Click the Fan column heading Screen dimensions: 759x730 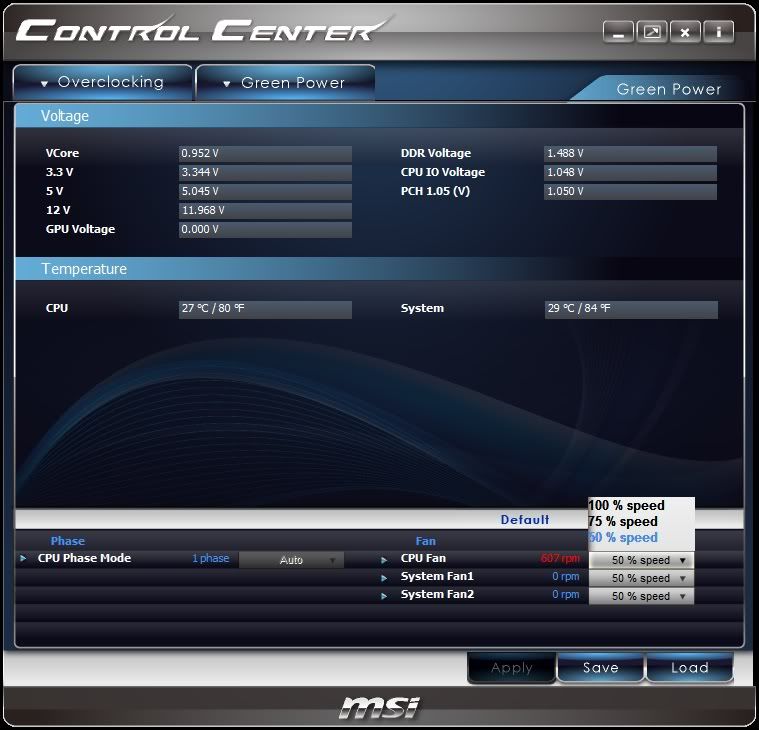pyautogui.click(x=425, y=541)
